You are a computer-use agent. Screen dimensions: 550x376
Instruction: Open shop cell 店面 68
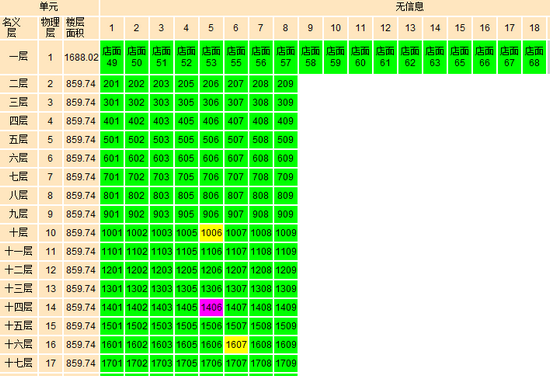point(534,57)
